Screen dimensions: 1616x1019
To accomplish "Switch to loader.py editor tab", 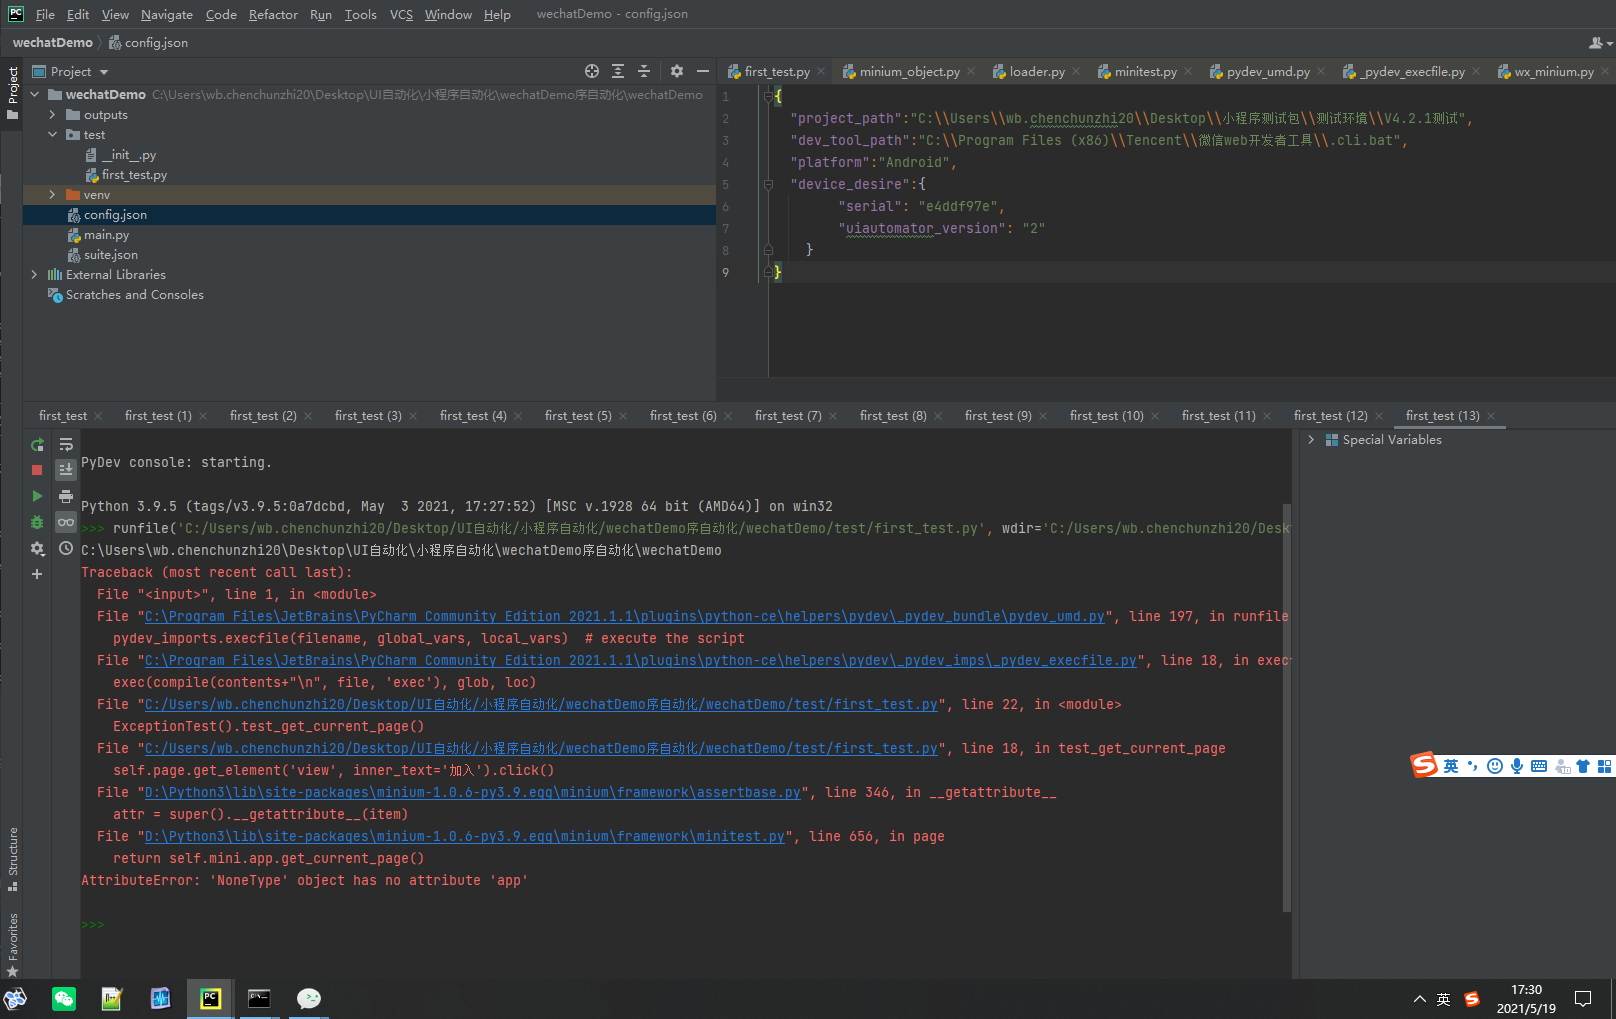I will pyautogui.click(x=1036, y=72).
